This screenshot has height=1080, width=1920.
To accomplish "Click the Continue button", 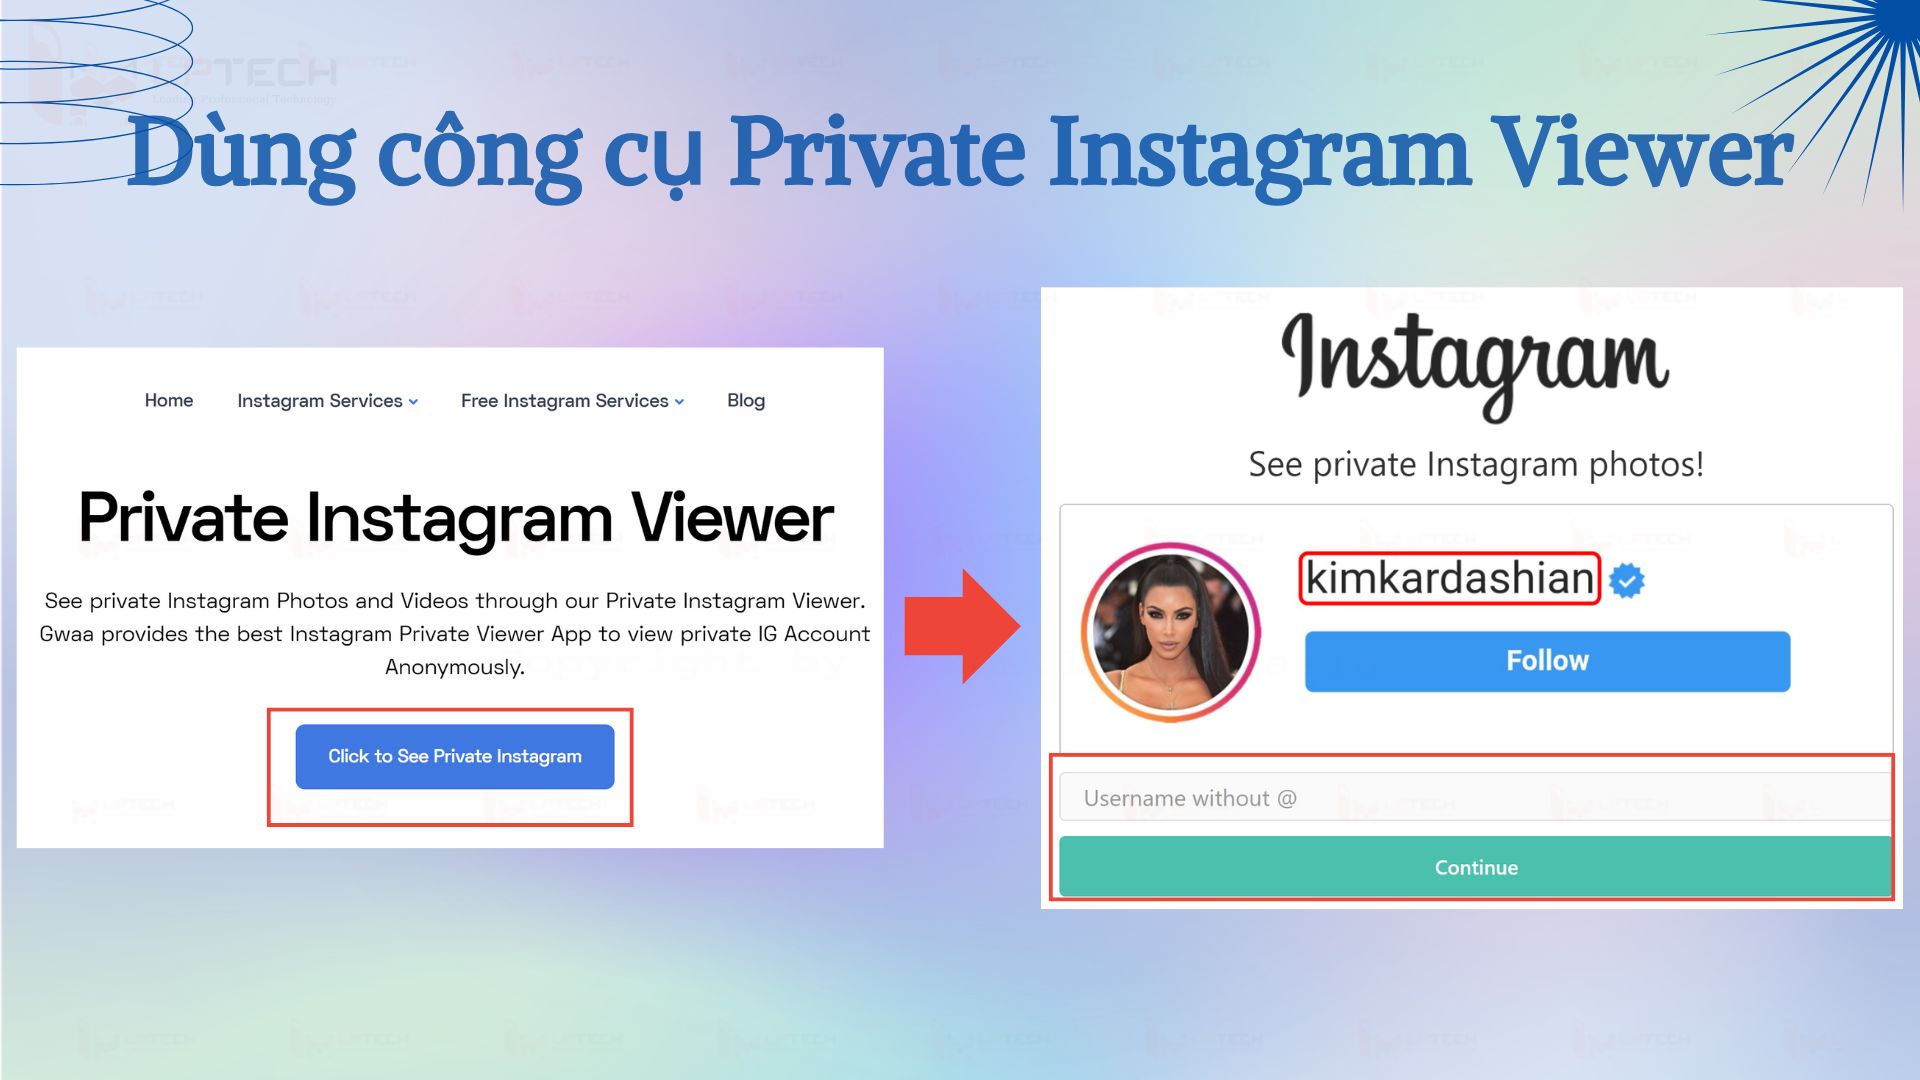I will 1476,868.
